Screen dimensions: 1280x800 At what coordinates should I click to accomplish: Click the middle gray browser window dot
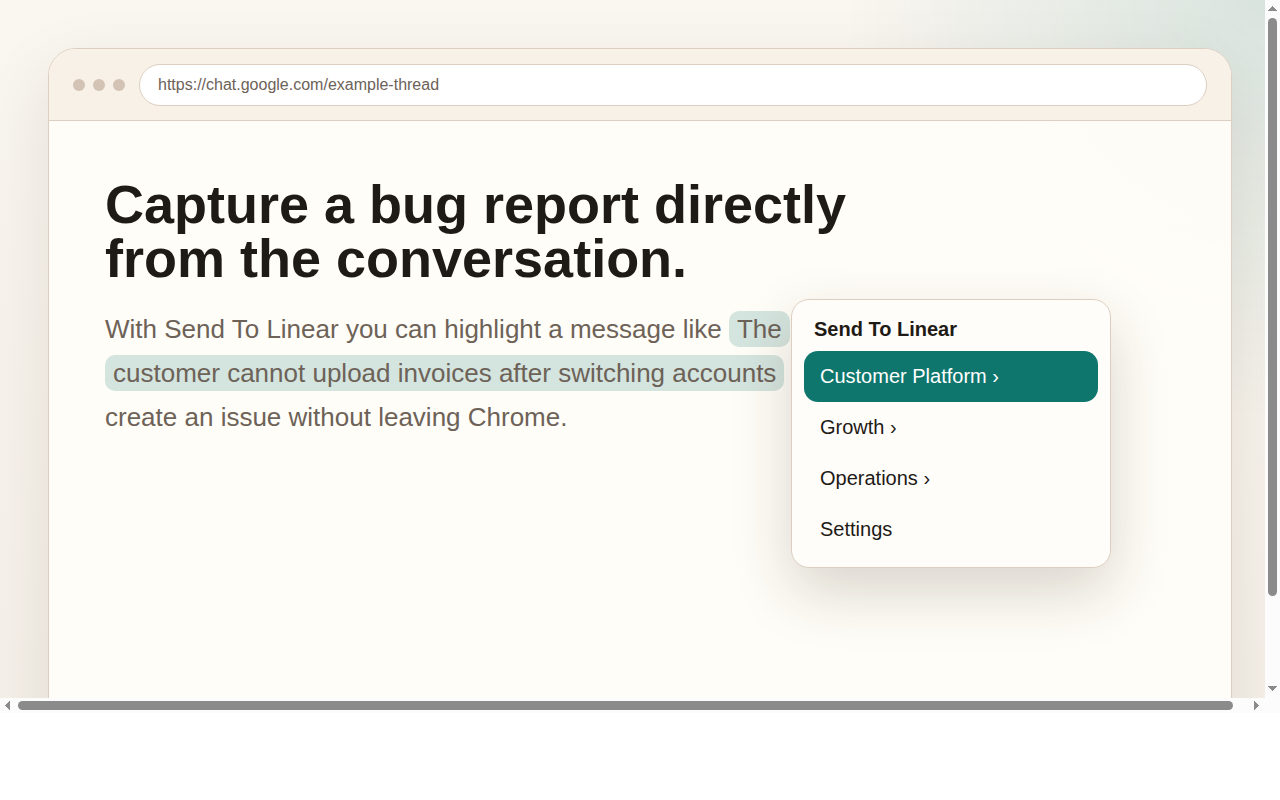pos(99,85)
